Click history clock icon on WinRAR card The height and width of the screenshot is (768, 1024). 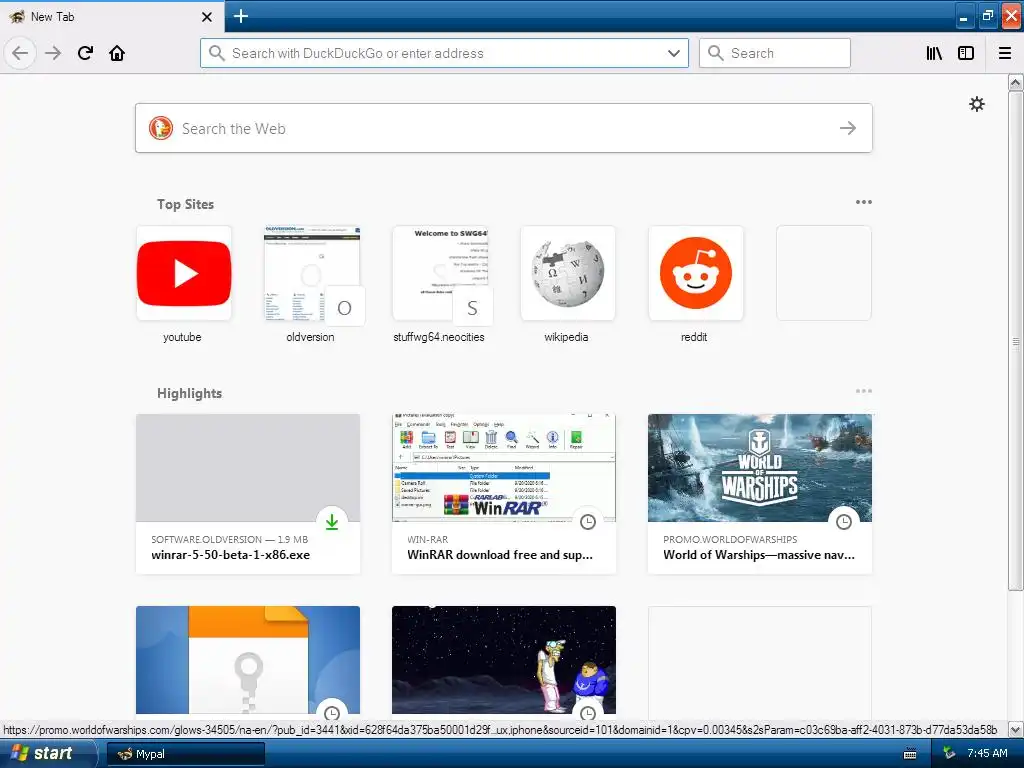588,521
